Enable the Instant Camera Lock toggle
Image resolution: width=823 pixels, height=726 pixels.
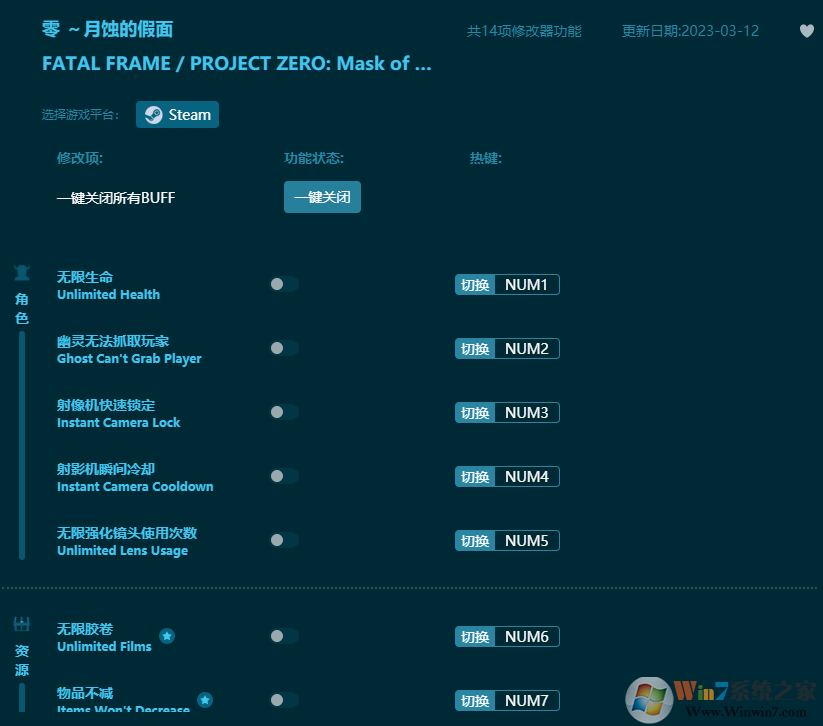[283, 412]
